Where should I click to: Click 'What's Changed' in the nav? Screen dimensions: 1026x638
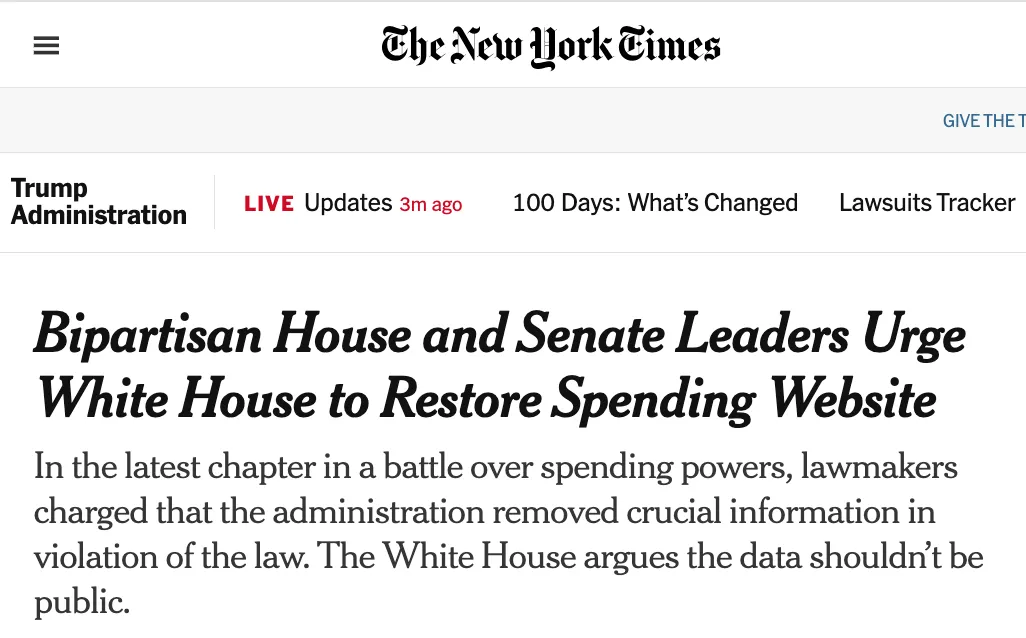tap(713, 203)
